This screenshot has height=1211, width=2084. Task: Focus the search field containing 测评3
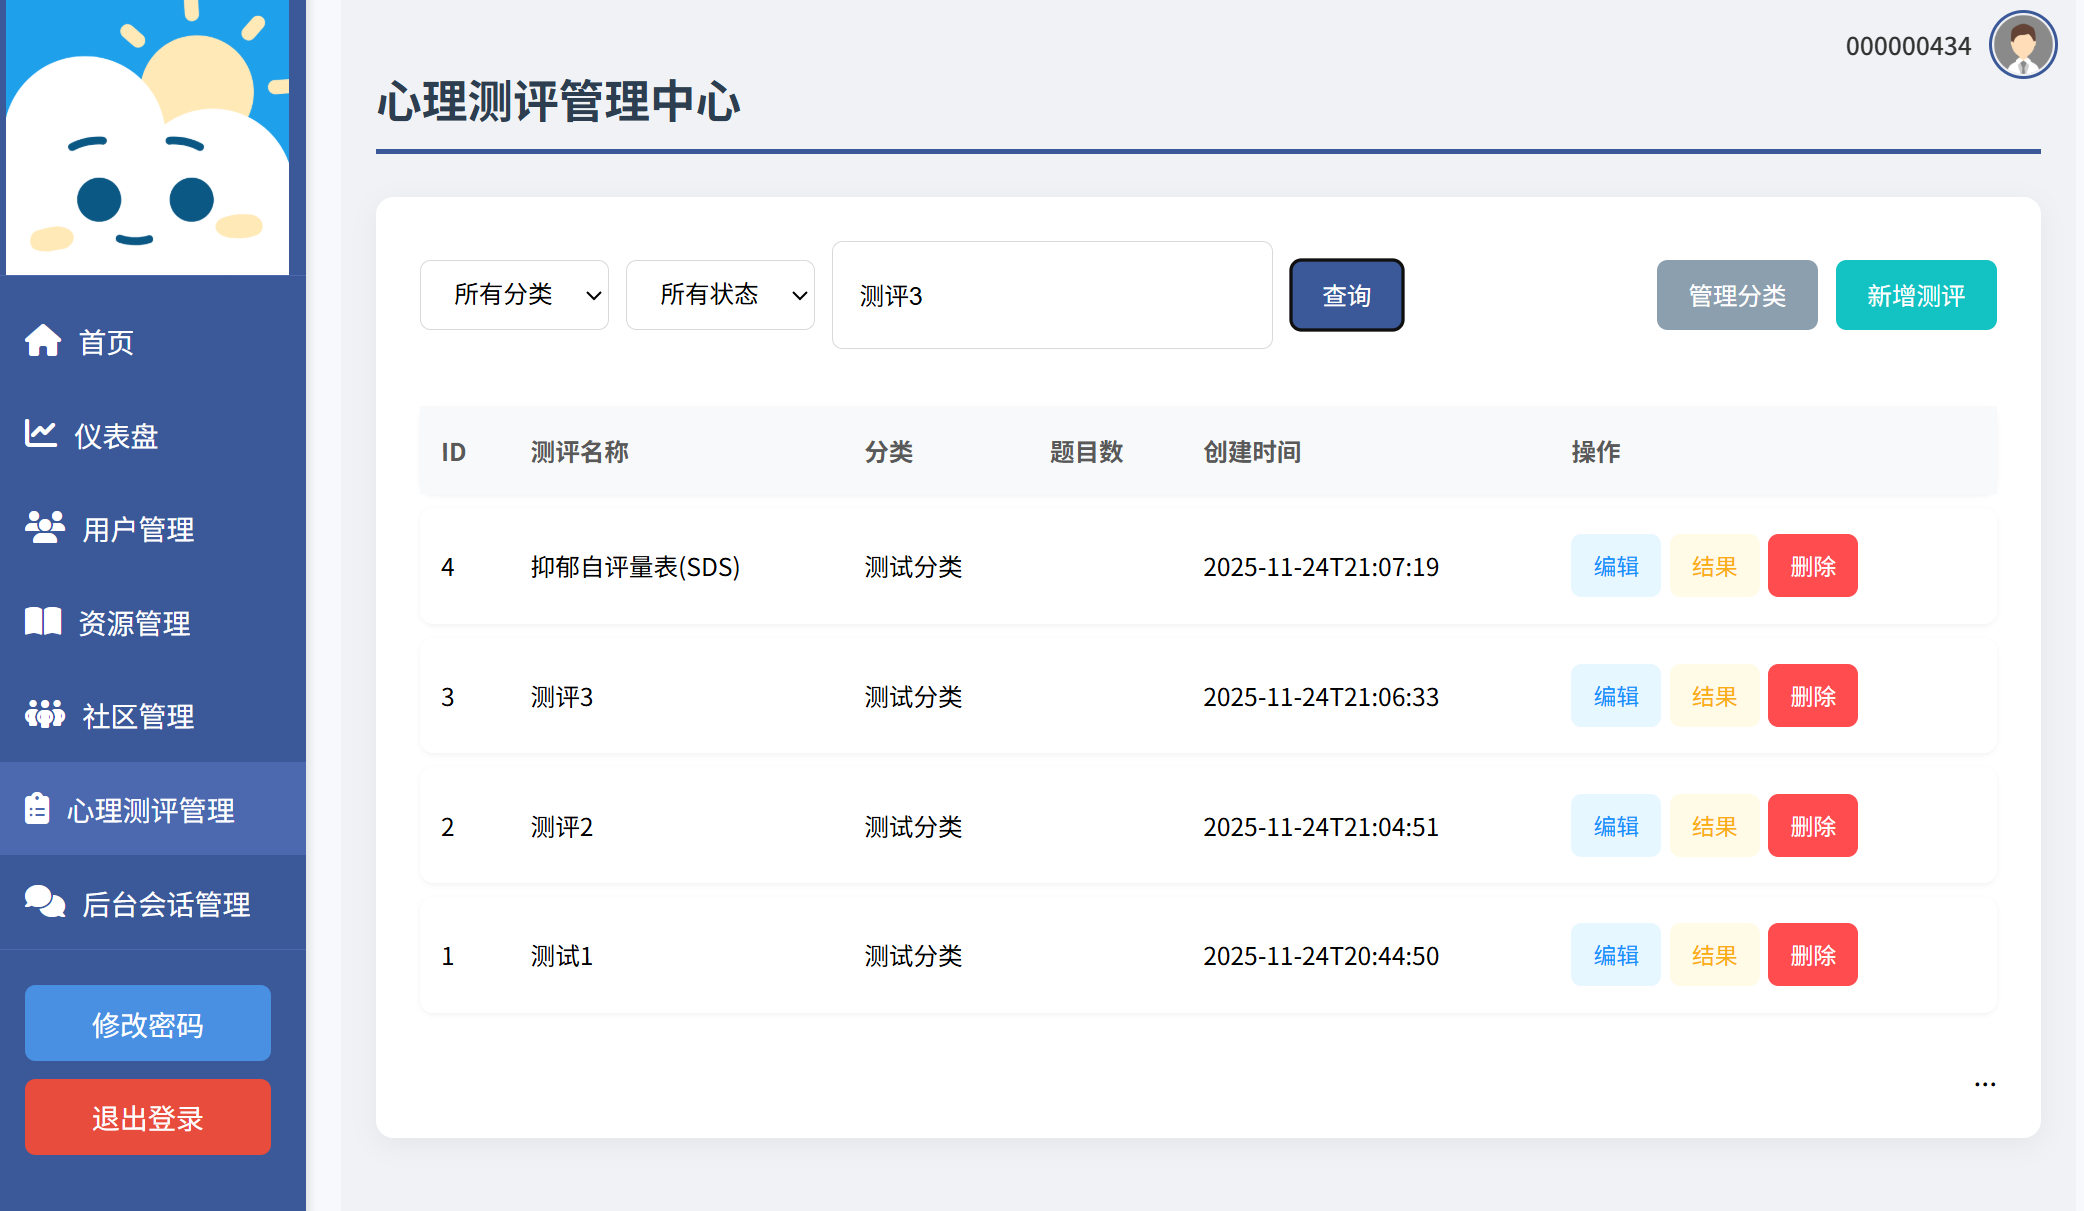pyautogui.click(x=1051, y=295)
